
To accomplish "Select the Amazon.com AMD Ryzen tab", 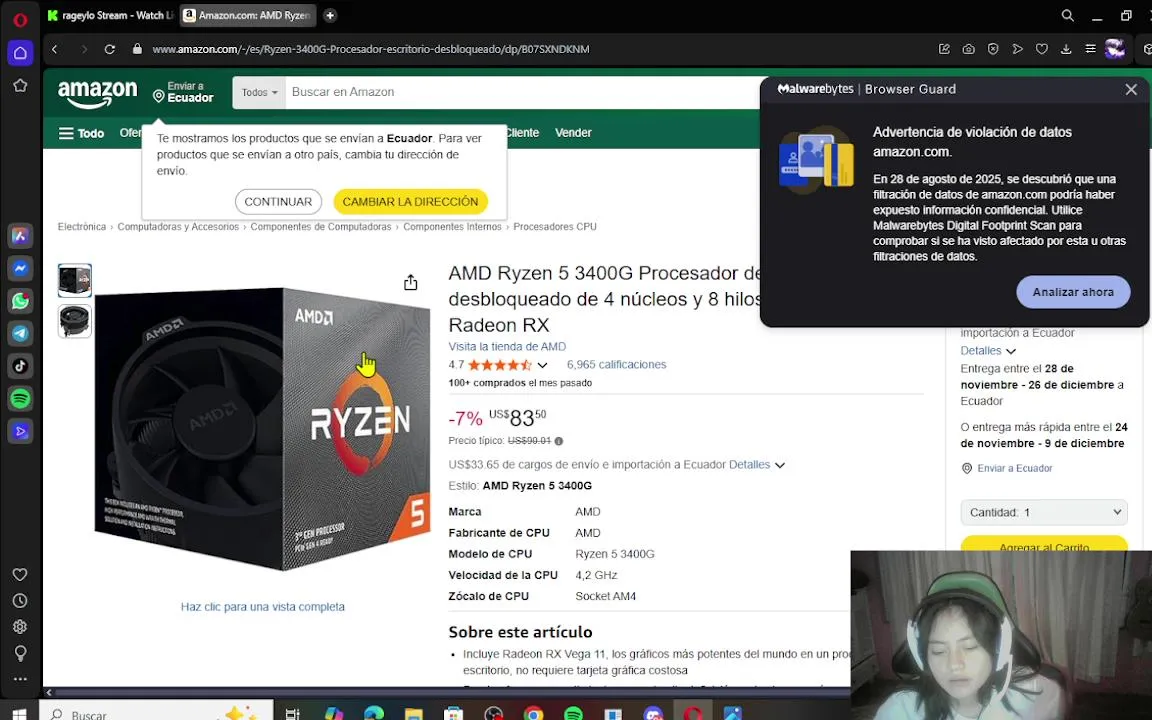I will point(248,15).
